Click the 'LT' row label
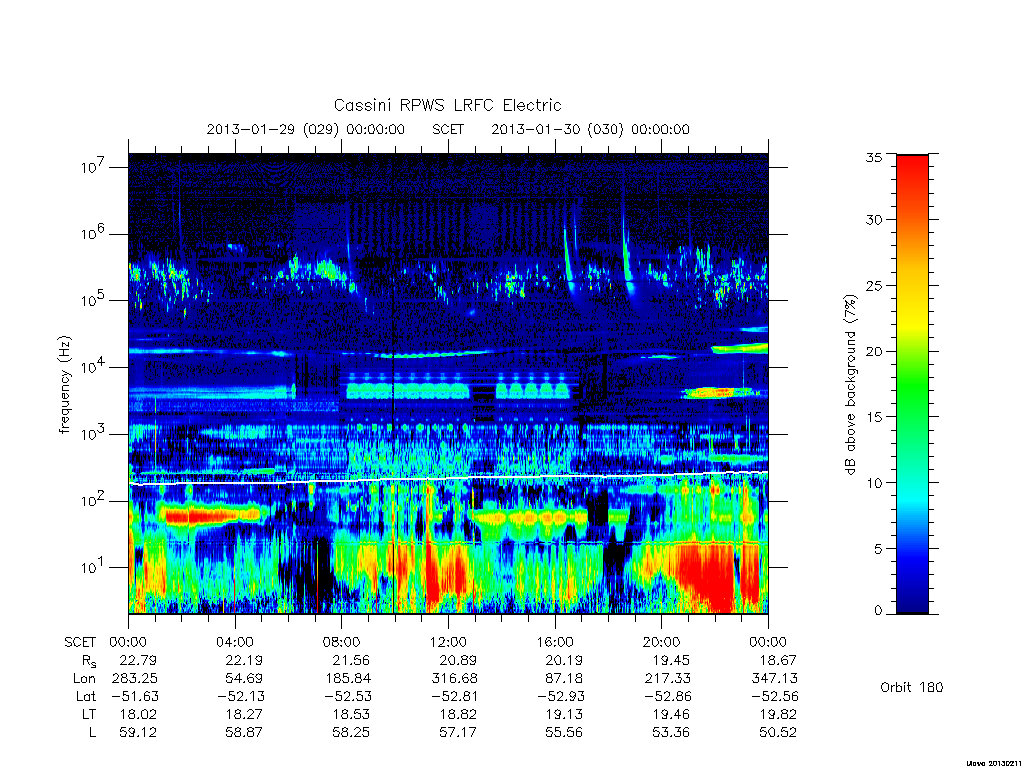 [89, 714]
